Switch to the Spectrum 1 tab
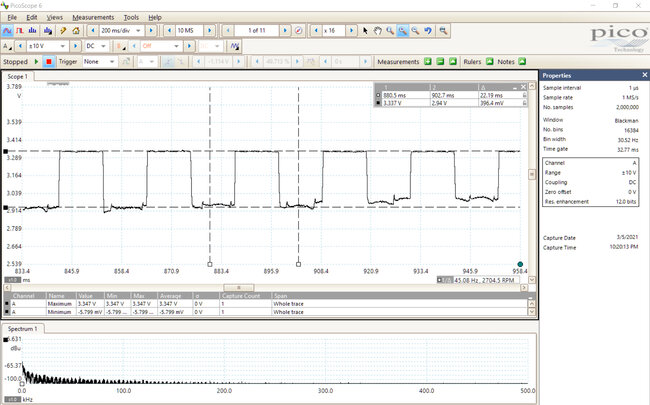Viewport: 650px width, 405px height. point(22,328)
